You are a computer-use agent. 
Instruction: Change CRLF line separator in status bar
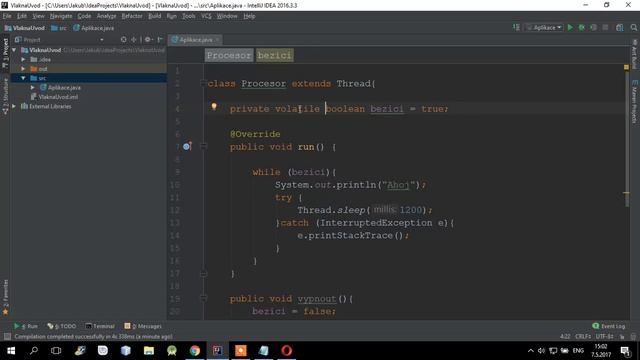point(583,337)
